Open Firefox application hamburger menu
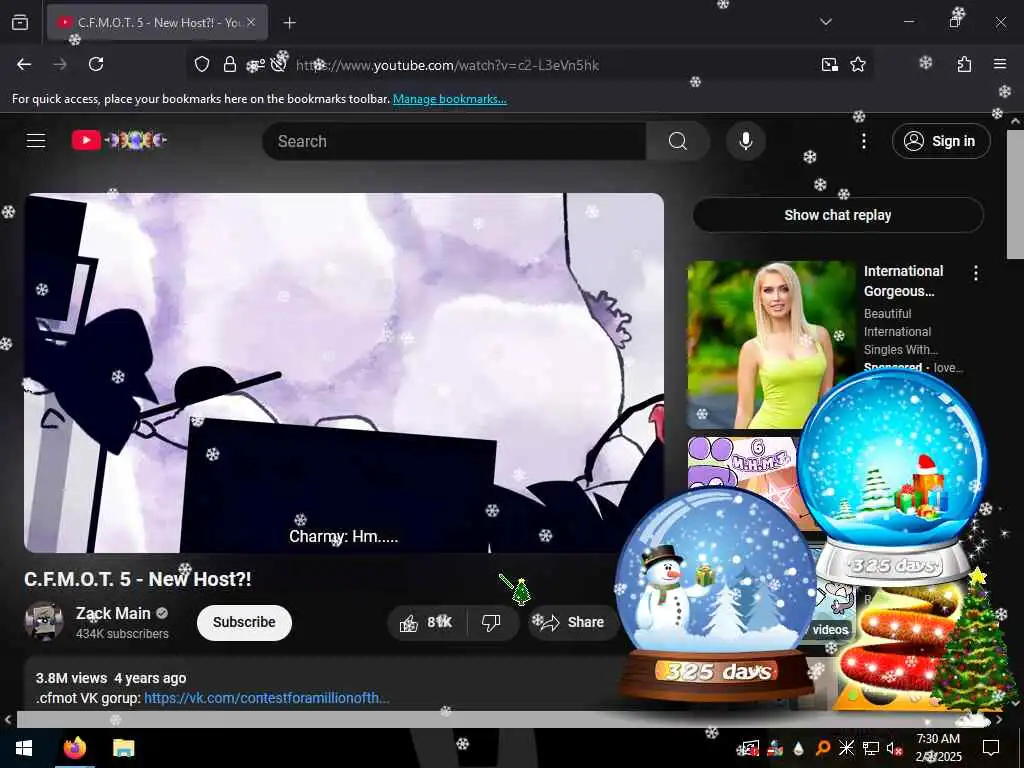 [x=999, y=64]
